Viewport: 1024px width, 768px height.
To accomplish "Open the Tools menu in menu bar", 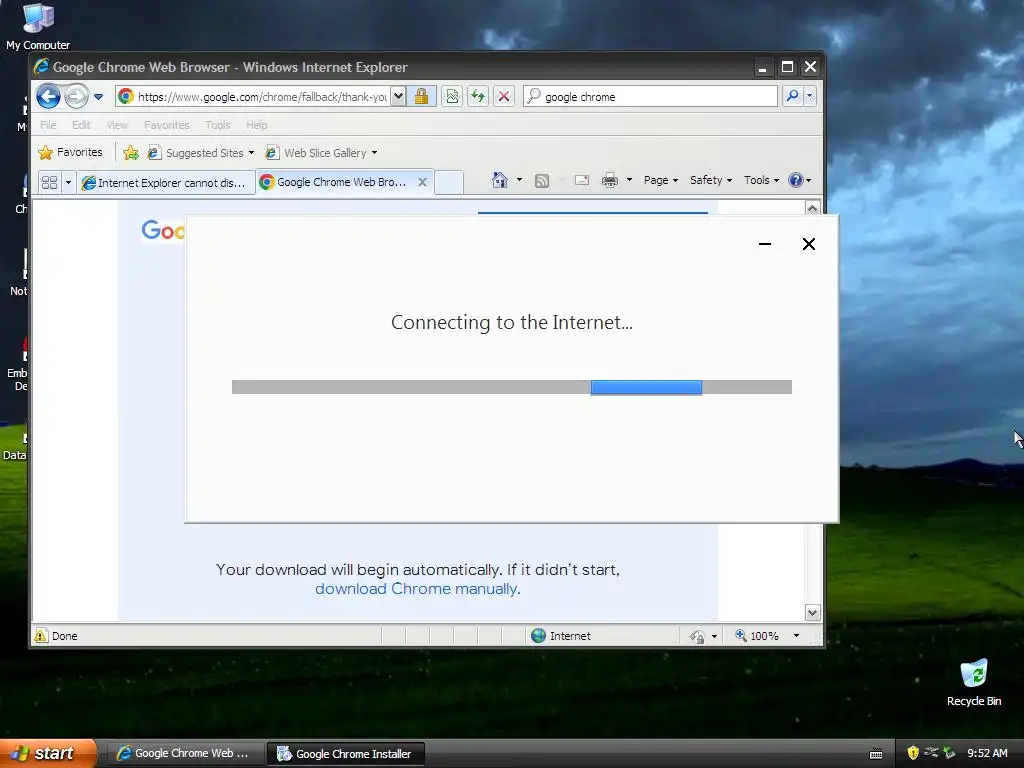I will (217, 125).
